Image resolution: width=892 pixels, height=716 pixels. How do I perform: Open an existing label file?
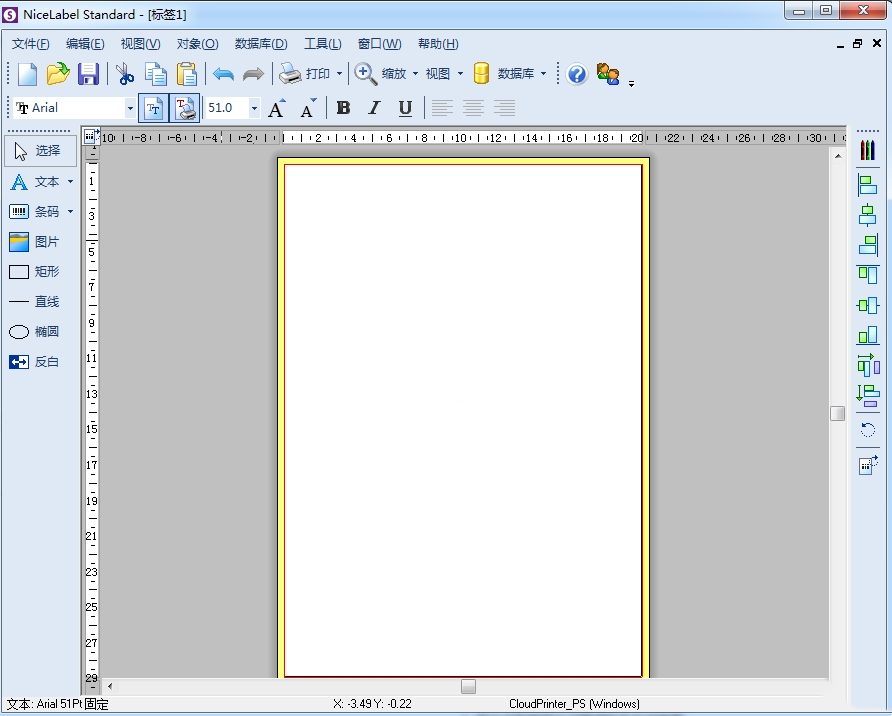coord(57,74)
